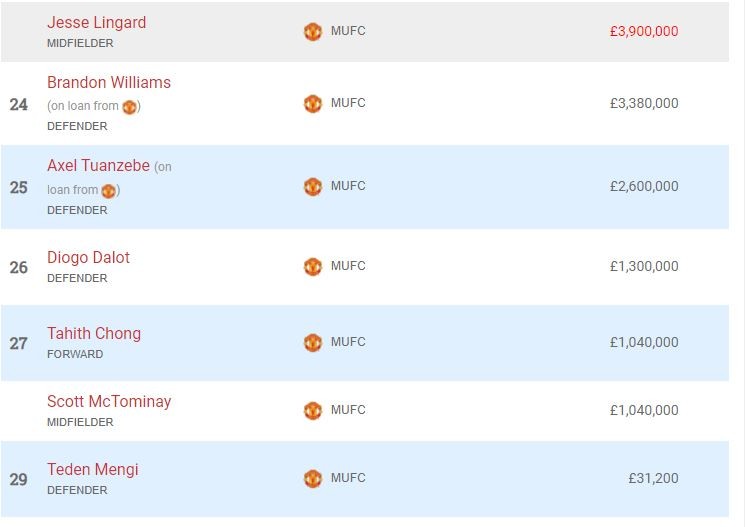Viewport: 745px width, 527px height.
Task: Open Jesse Lingard's player page
Action: (96, 22)
